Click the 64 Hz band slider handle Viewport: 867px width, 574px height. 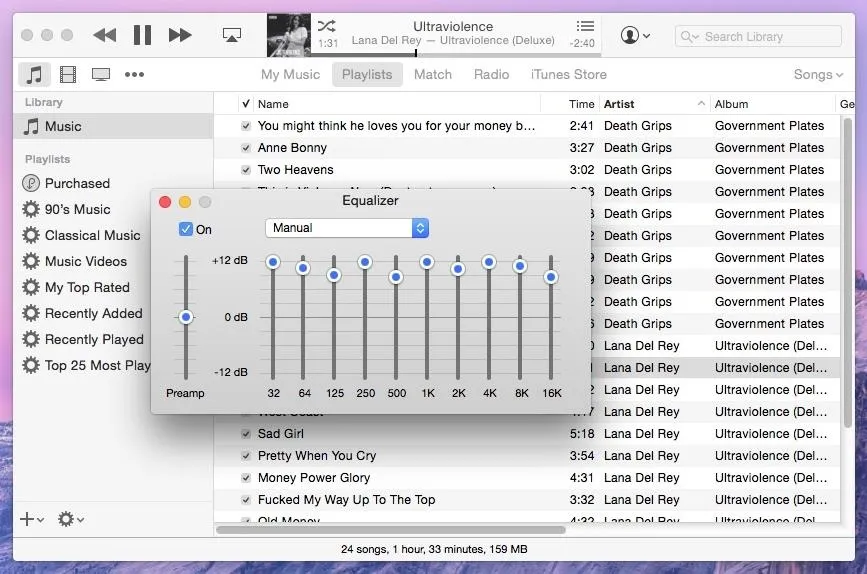(x=303, y=268)
